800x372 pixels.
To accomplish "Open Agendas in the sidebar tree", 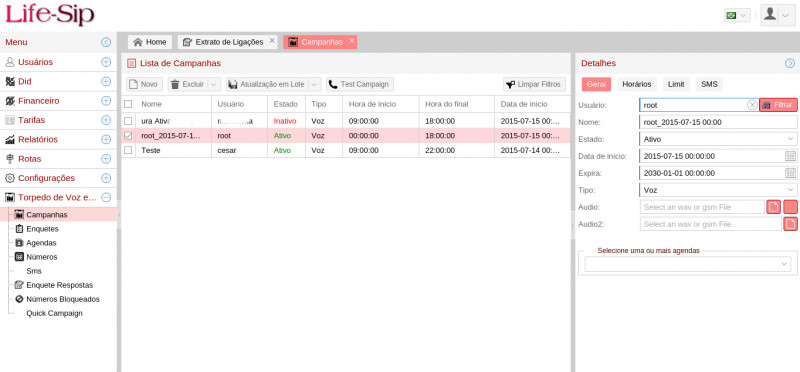I will point(41,243).
